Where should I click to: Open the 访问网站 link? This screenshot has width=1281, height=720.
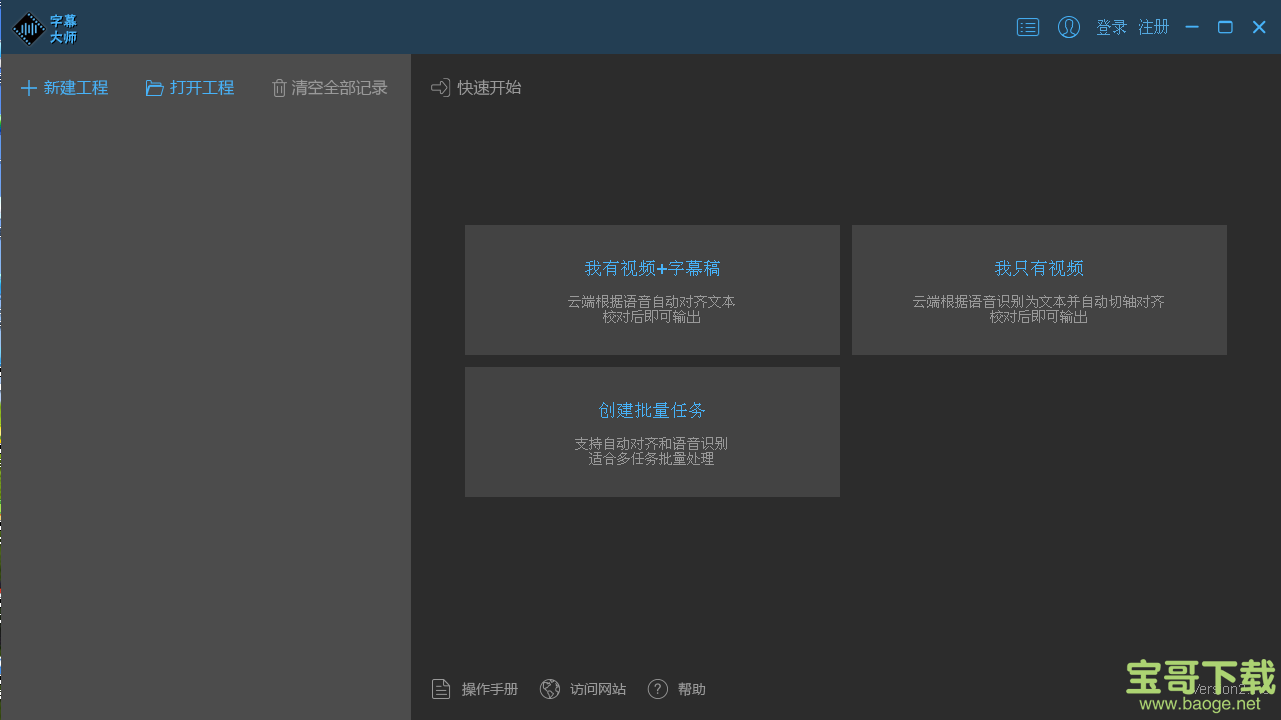(598, 689)
